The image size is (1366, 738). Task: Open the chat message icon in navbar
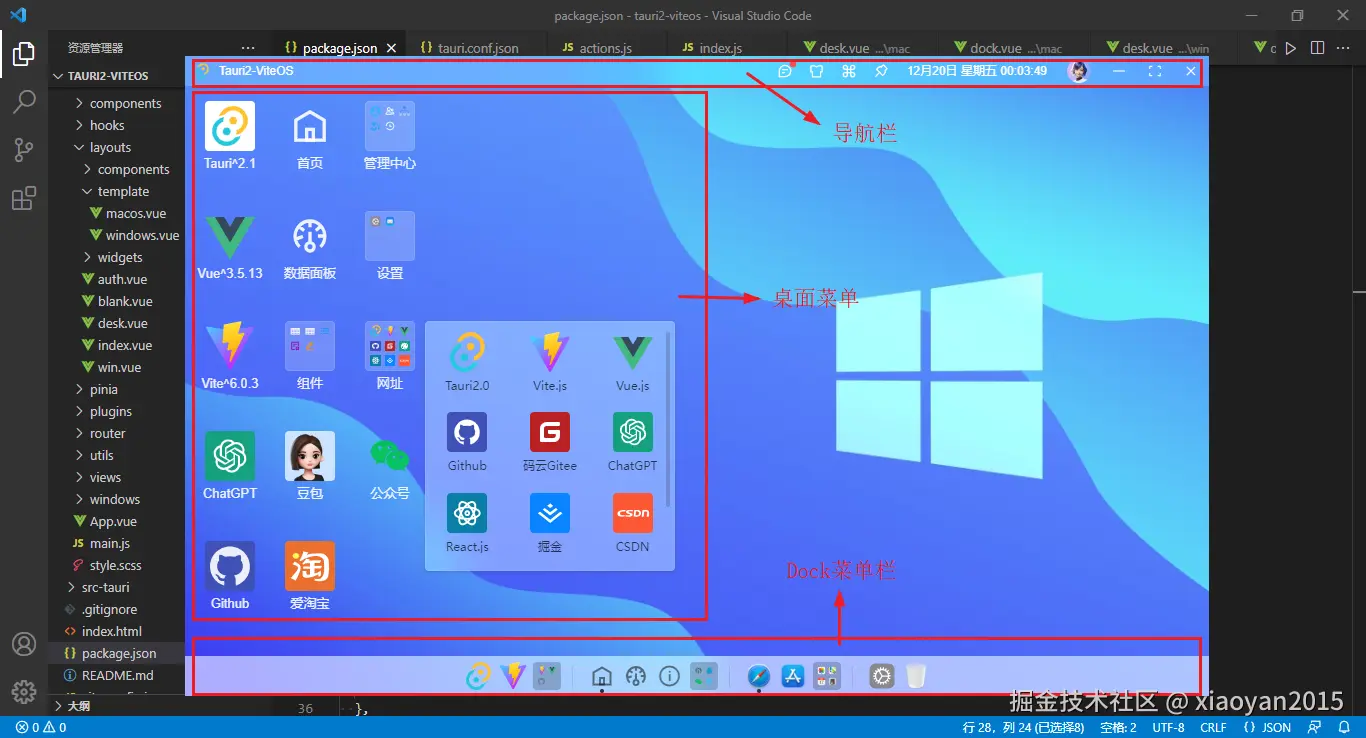785,71
